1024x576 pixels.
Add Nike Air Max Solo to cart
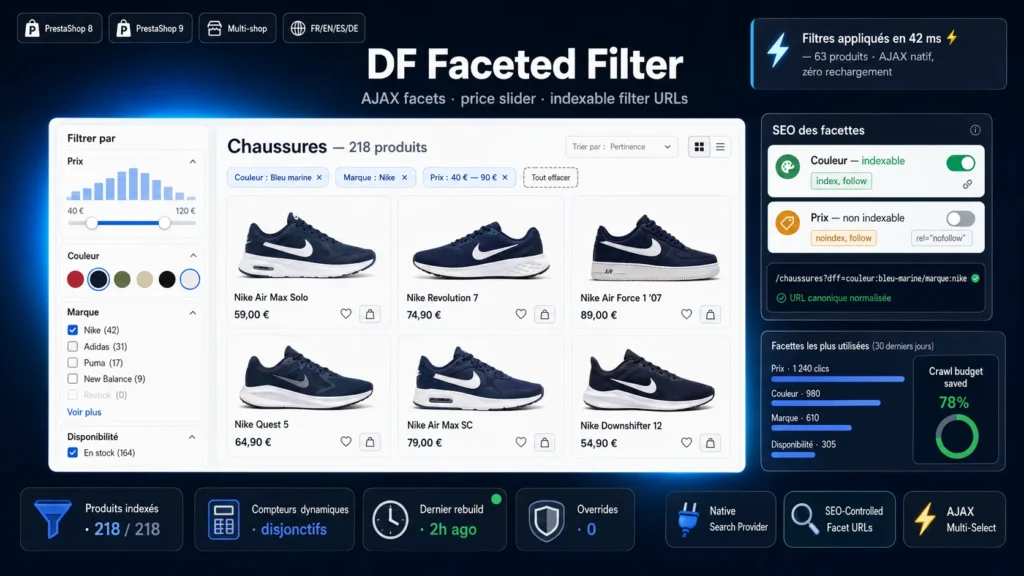coord(370,314)
